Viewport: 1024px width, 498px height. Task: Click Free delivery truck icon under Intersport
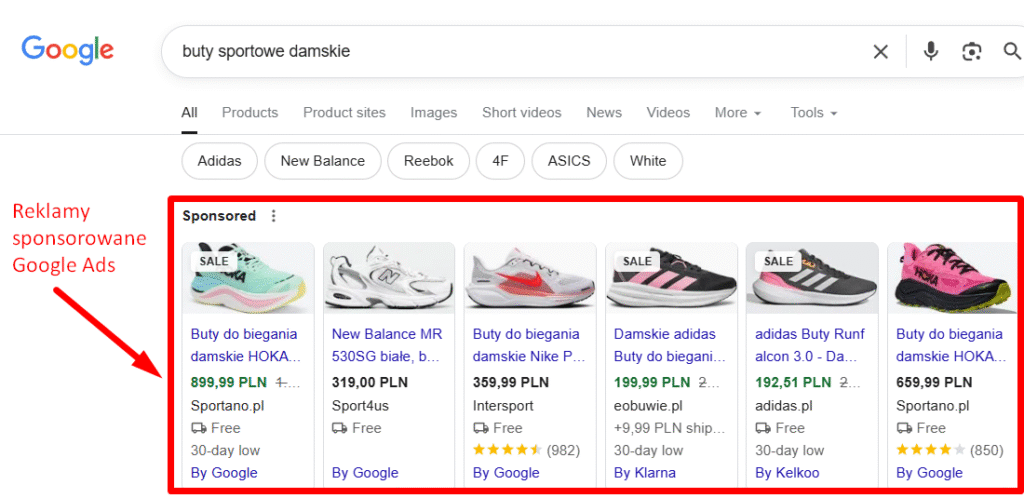click(480, 428)
